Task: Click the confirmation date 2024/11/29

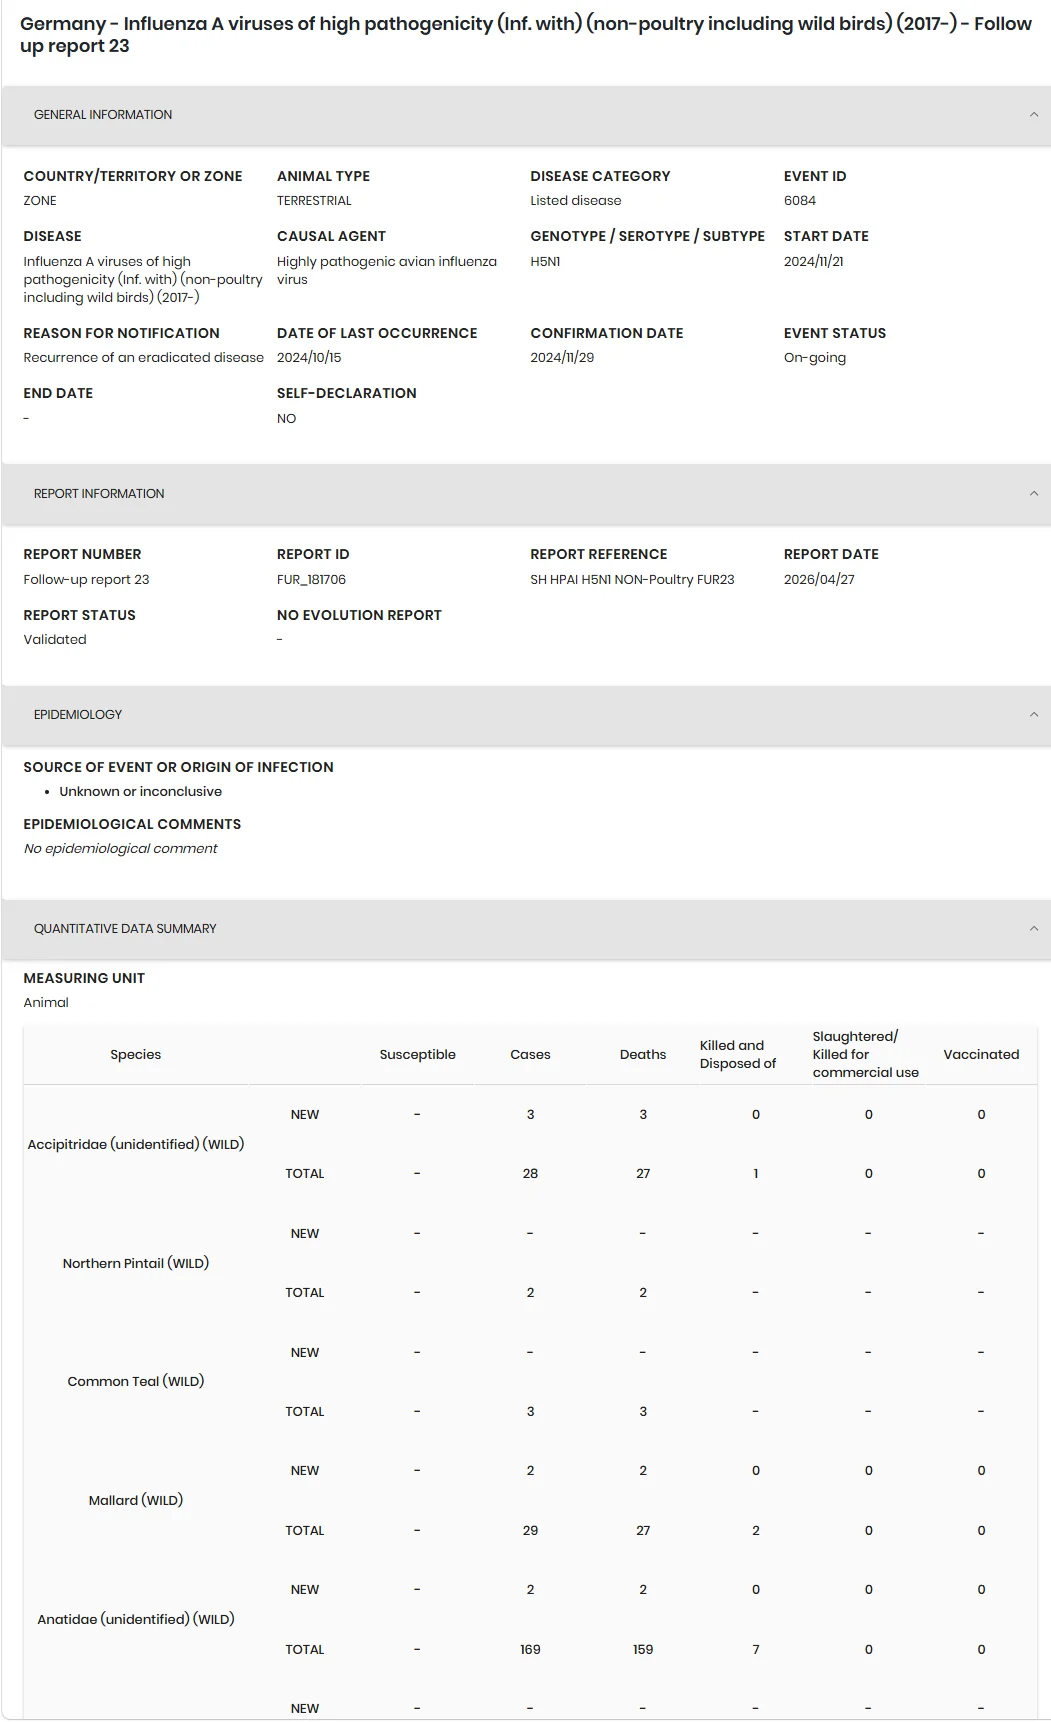Action: pos(562,358)
